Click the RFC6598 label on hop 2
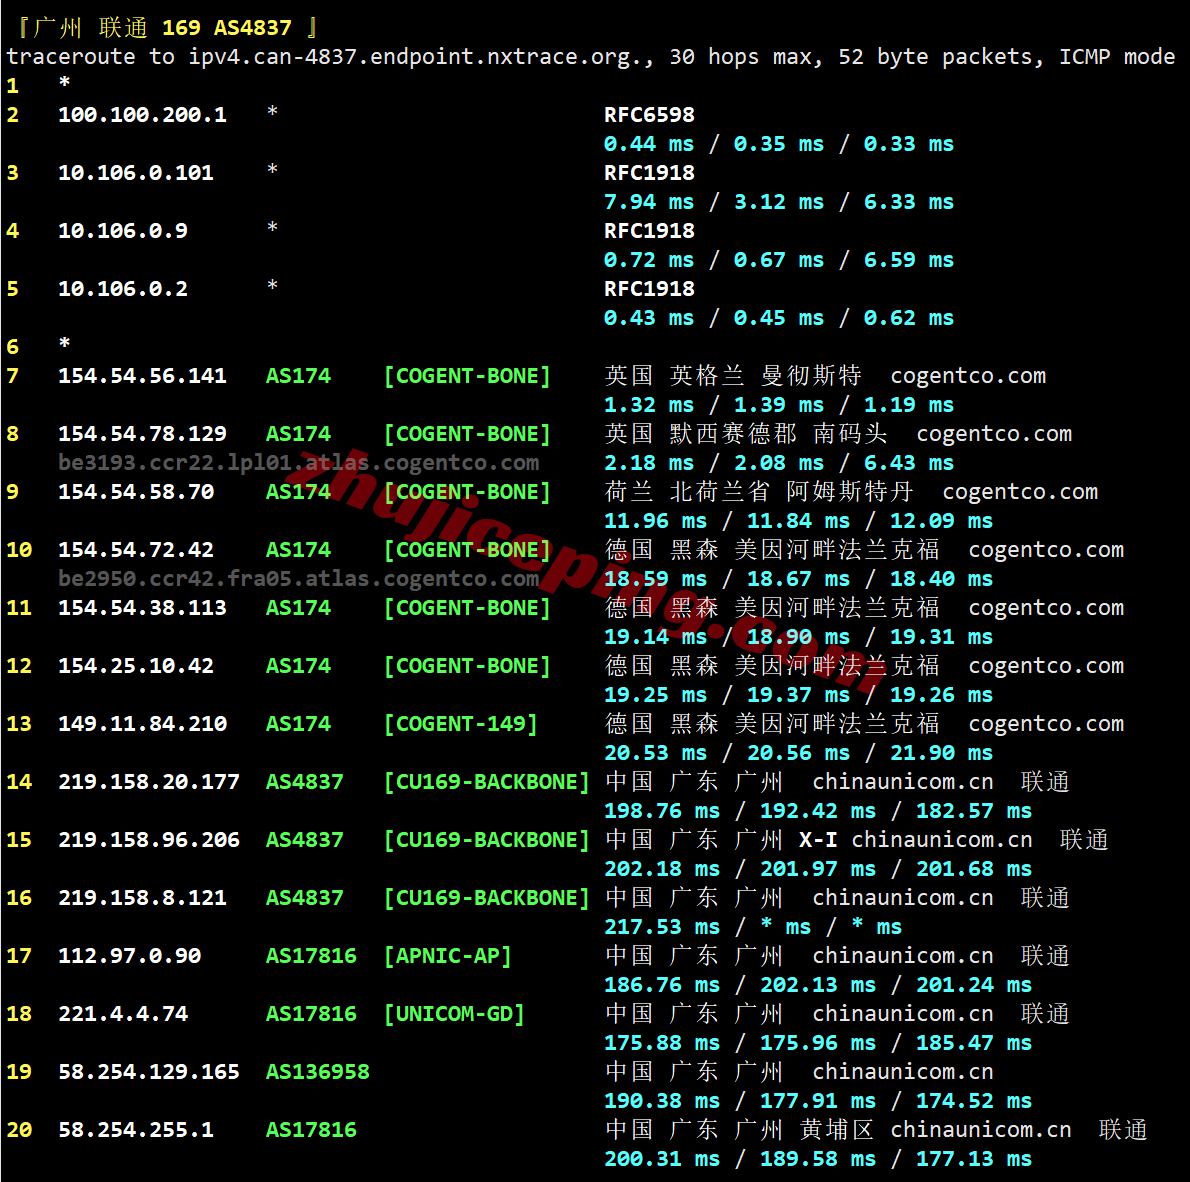Screen dimensions: 1190x1182 pyautogui.click(x=649, y=115)
